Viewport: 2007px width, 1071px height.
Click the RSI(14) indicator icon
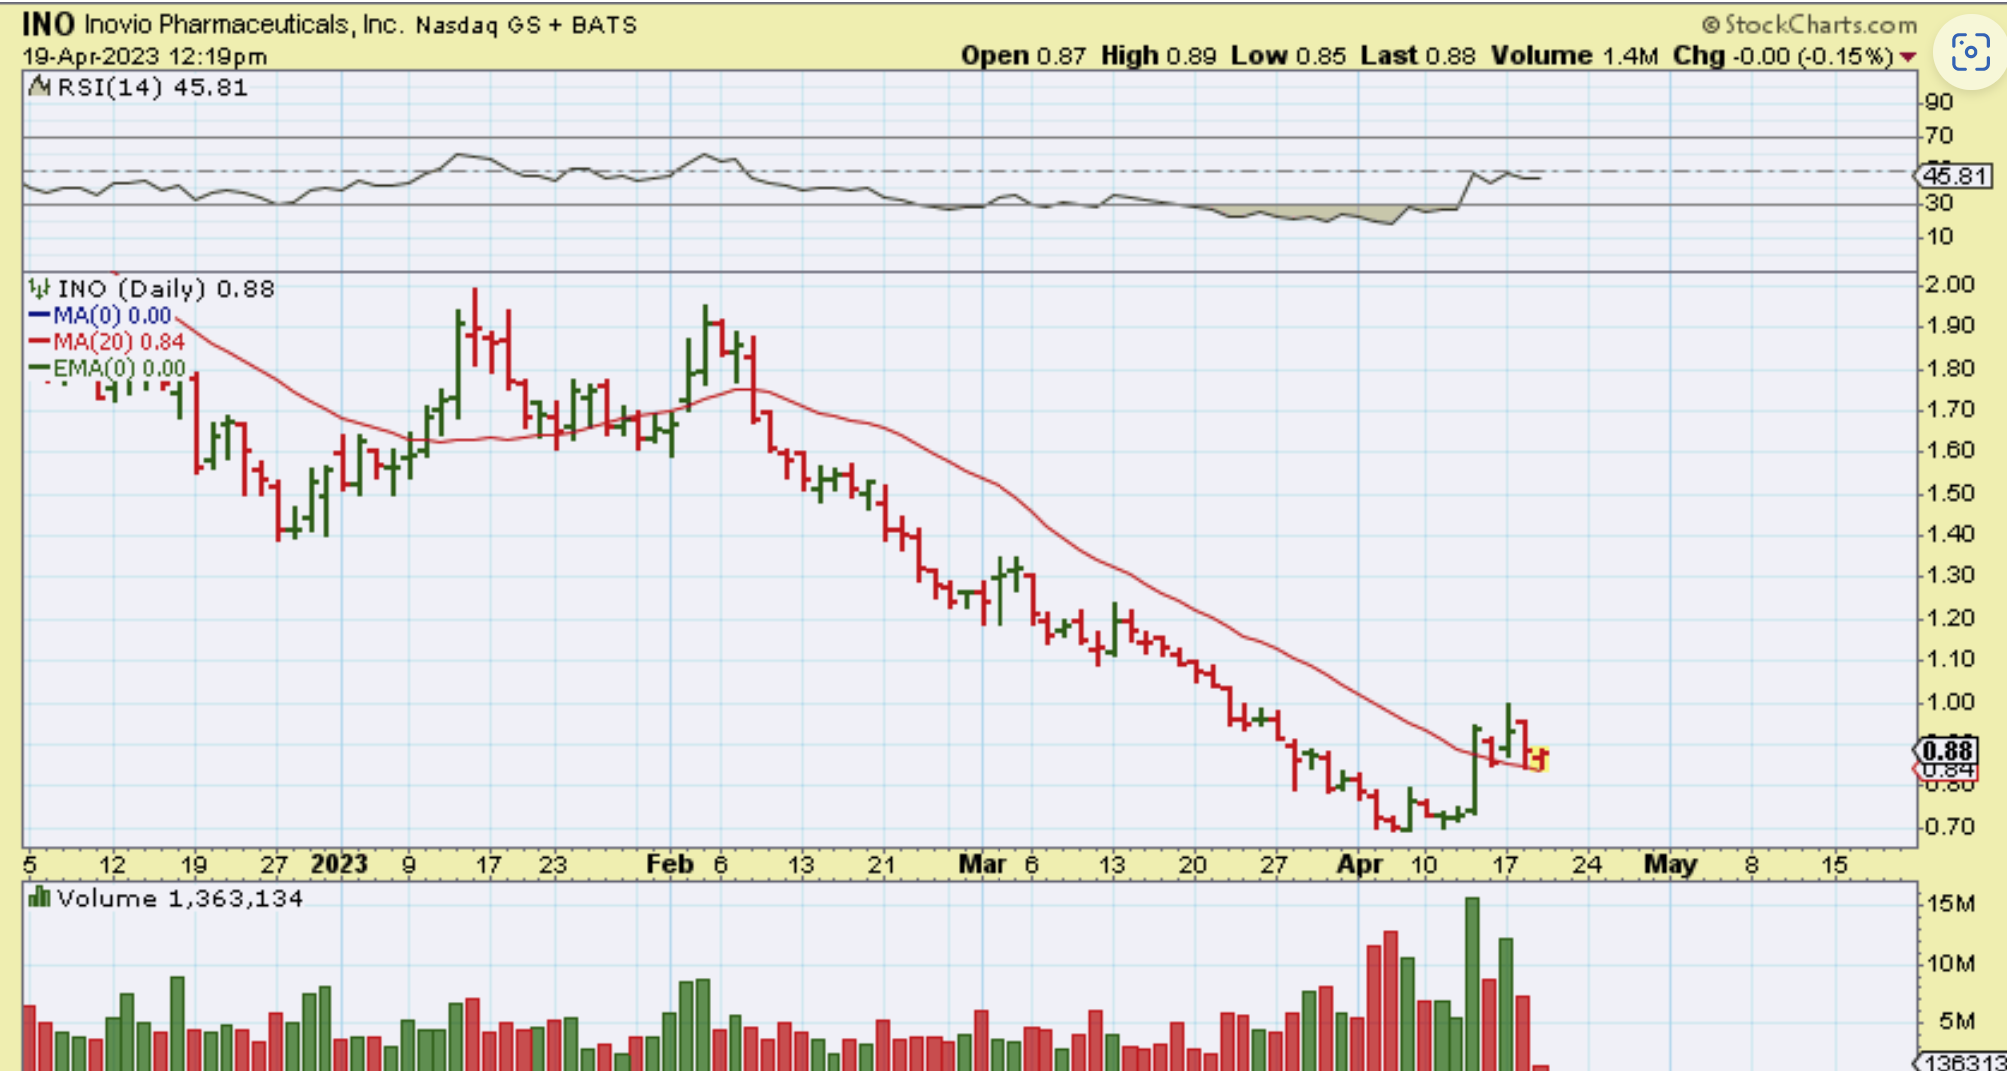tap(39, 87)
